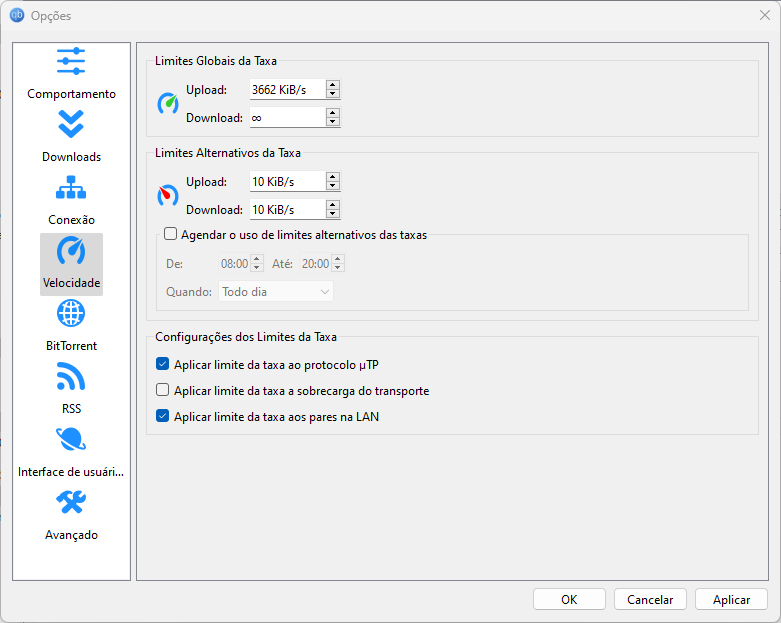Click the Configurações dos Limites da Taxa heading
781x623 pixels.
246,337
